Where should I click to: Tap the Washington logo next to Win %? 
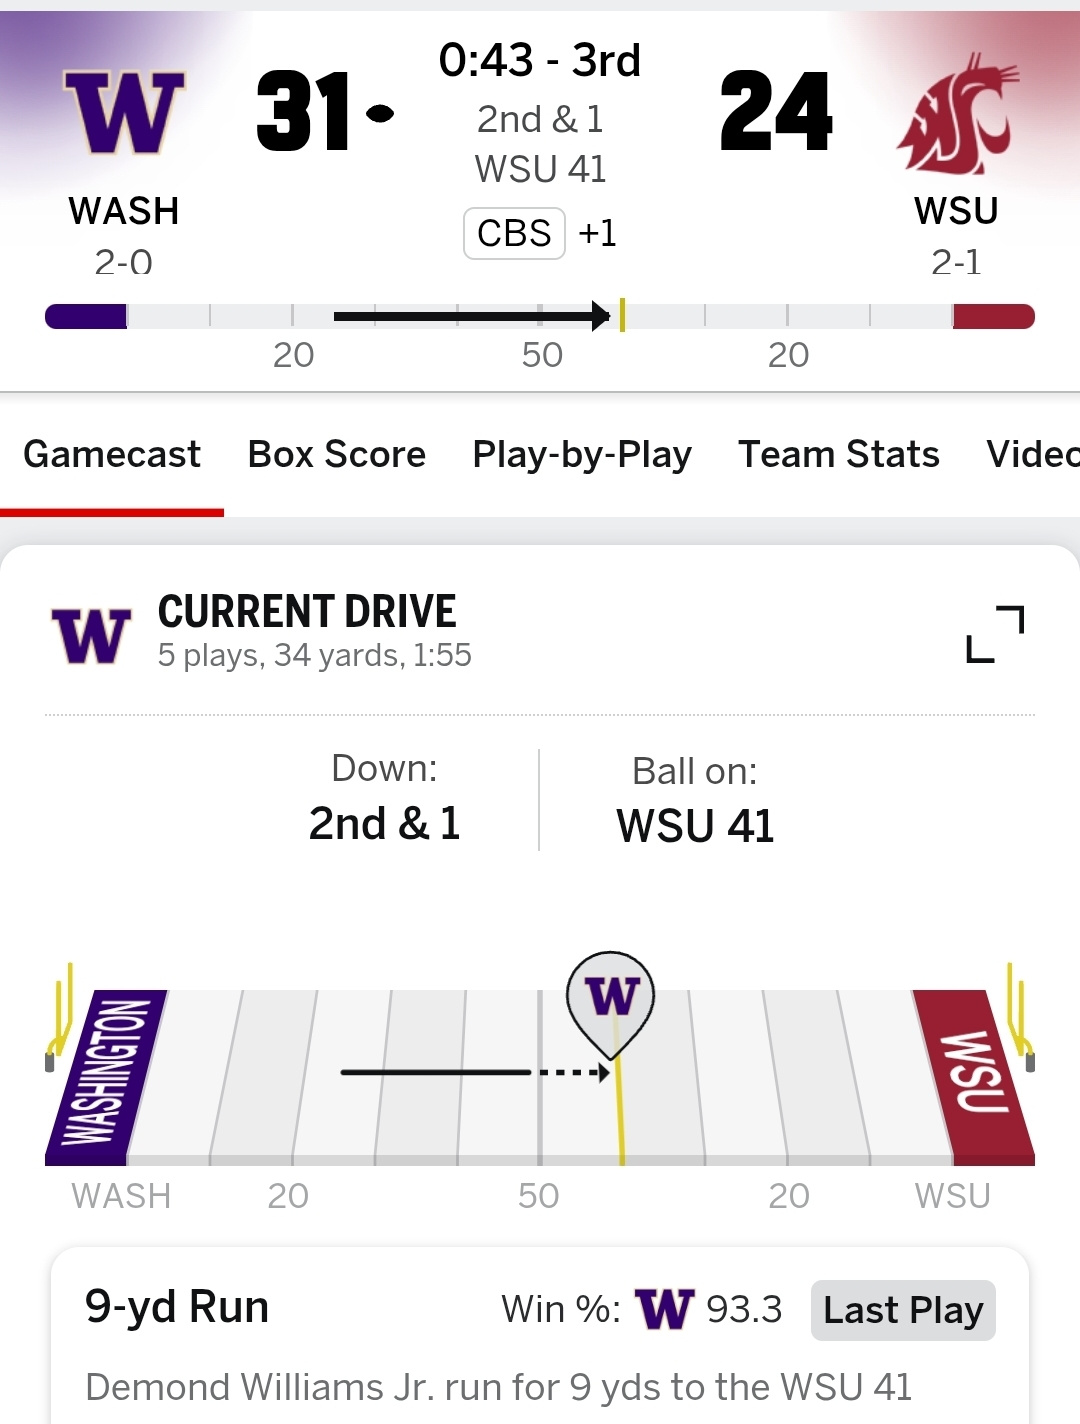(664, 1309)
